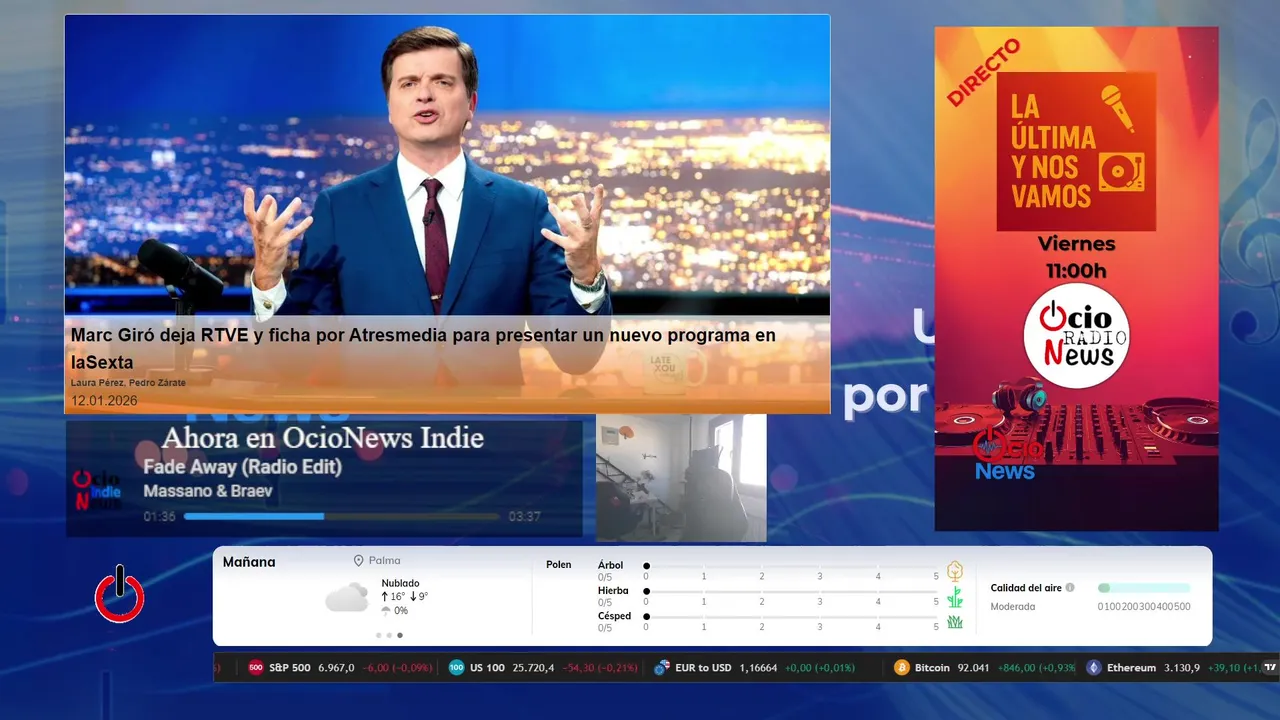Click the air quality indicator bar
Image resolution: width=1280 pixels, height=720 pixels.
coord(1144,588)
